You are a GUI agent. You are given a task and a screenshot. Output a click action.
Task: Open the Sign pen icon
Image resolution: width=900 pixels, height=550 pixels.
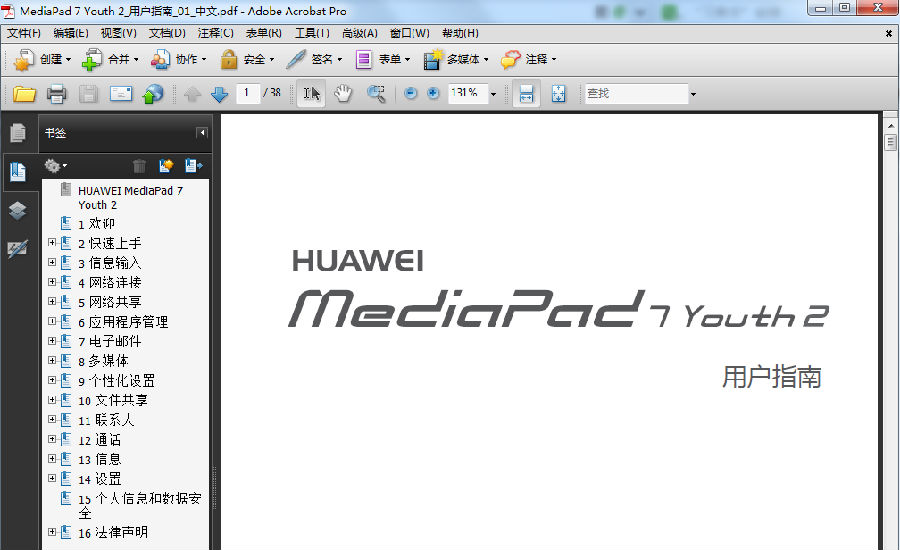(x=296, y=59)
